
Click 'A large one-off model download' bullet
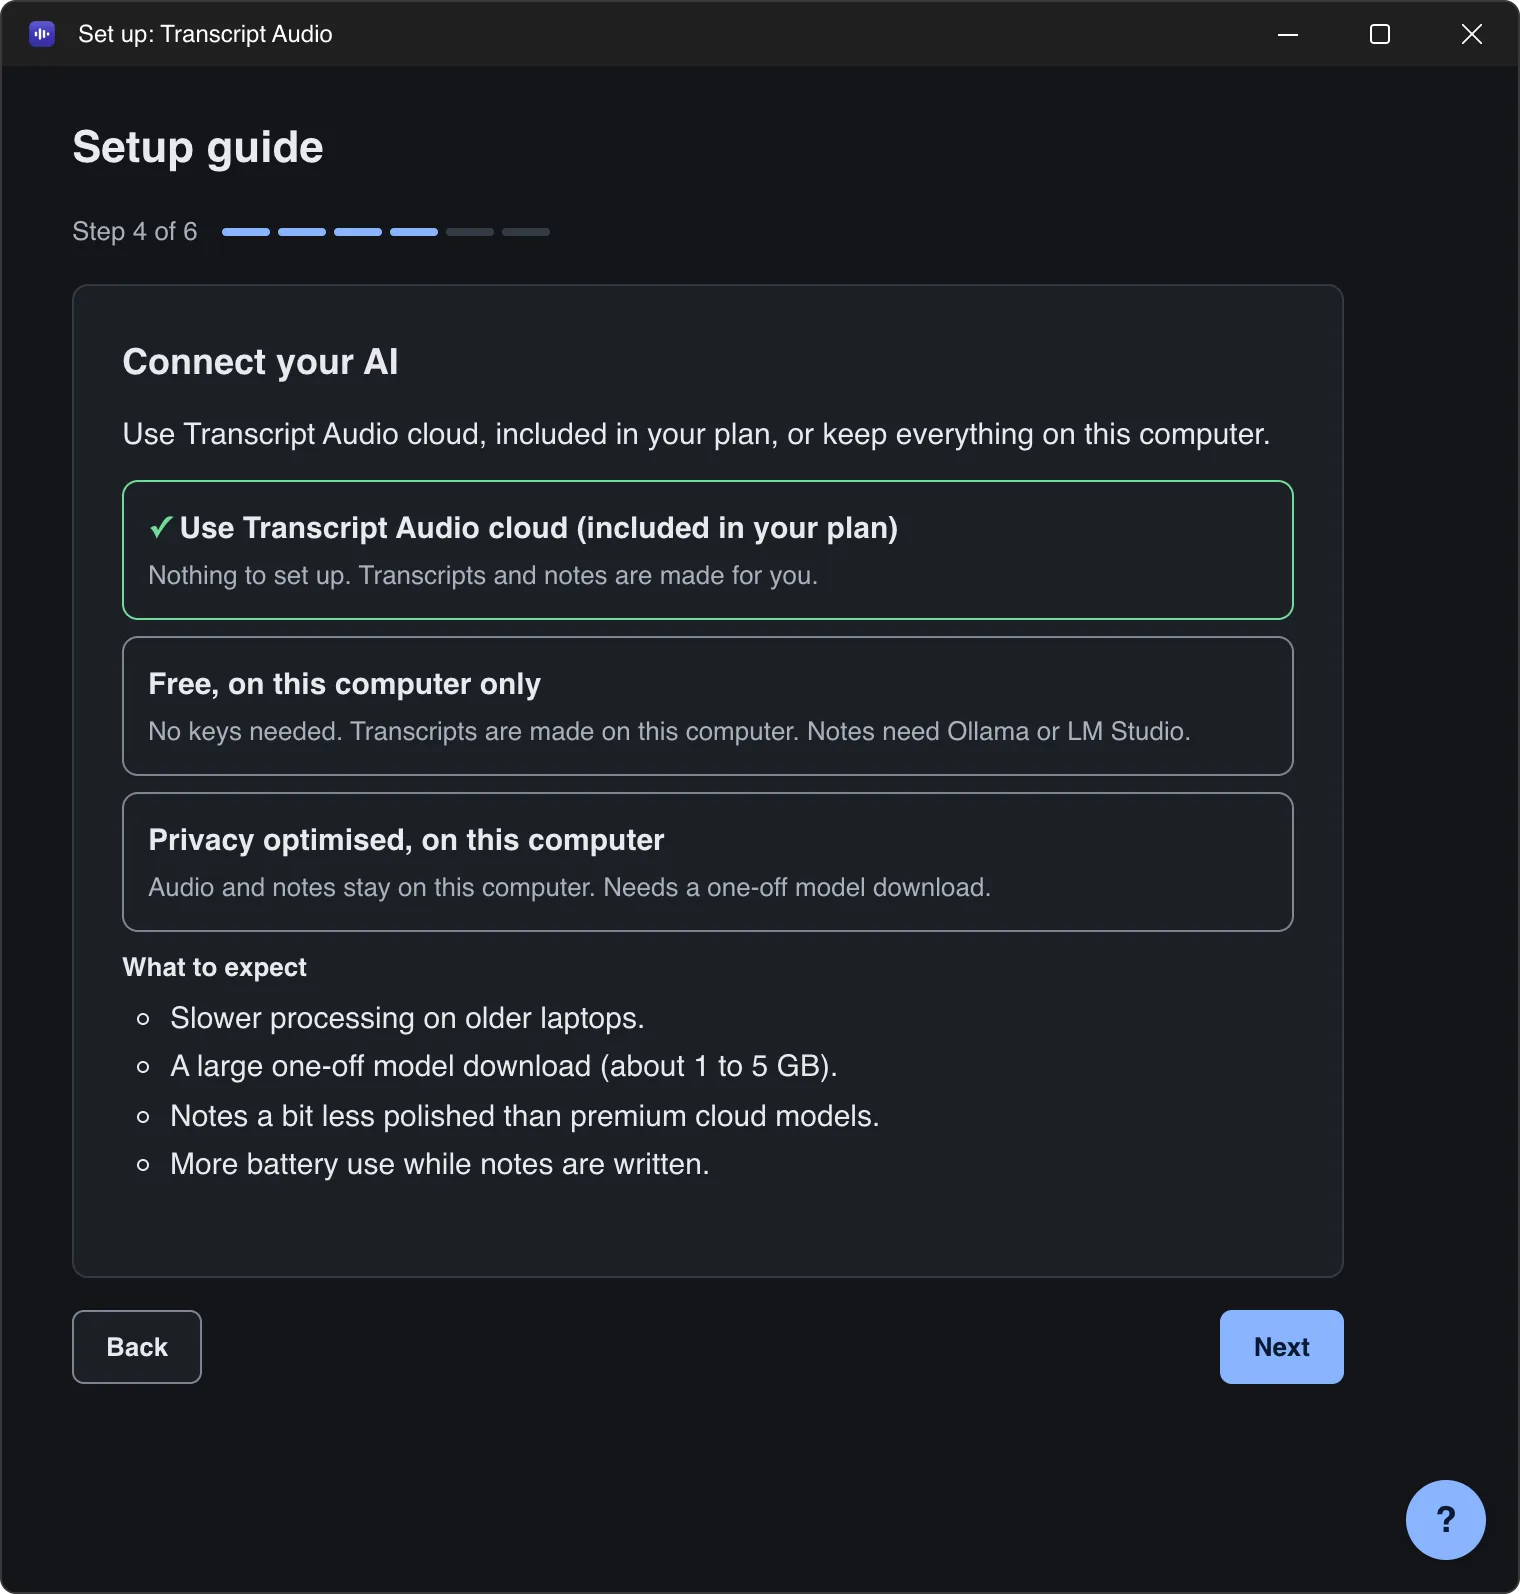point(504,1066)
